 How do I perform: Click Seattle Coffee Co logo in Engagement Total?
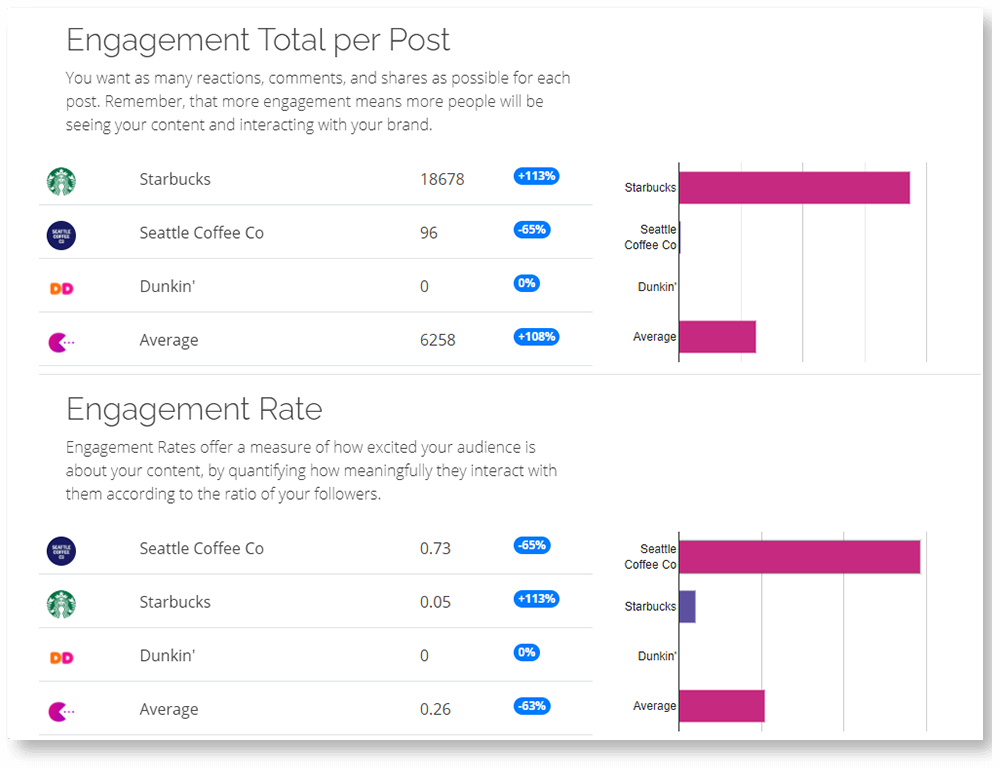(61, 235)
